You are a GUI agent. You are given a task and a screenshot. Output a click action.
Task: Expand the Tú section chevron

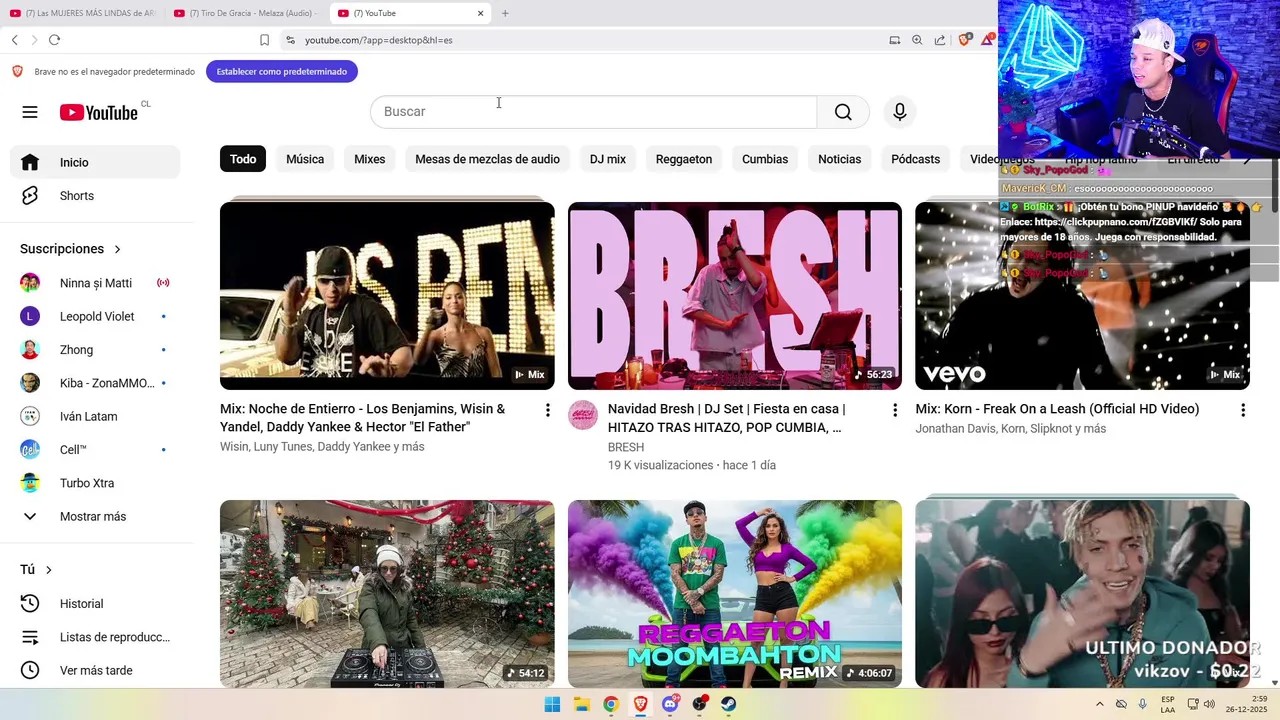click(48, 570)
